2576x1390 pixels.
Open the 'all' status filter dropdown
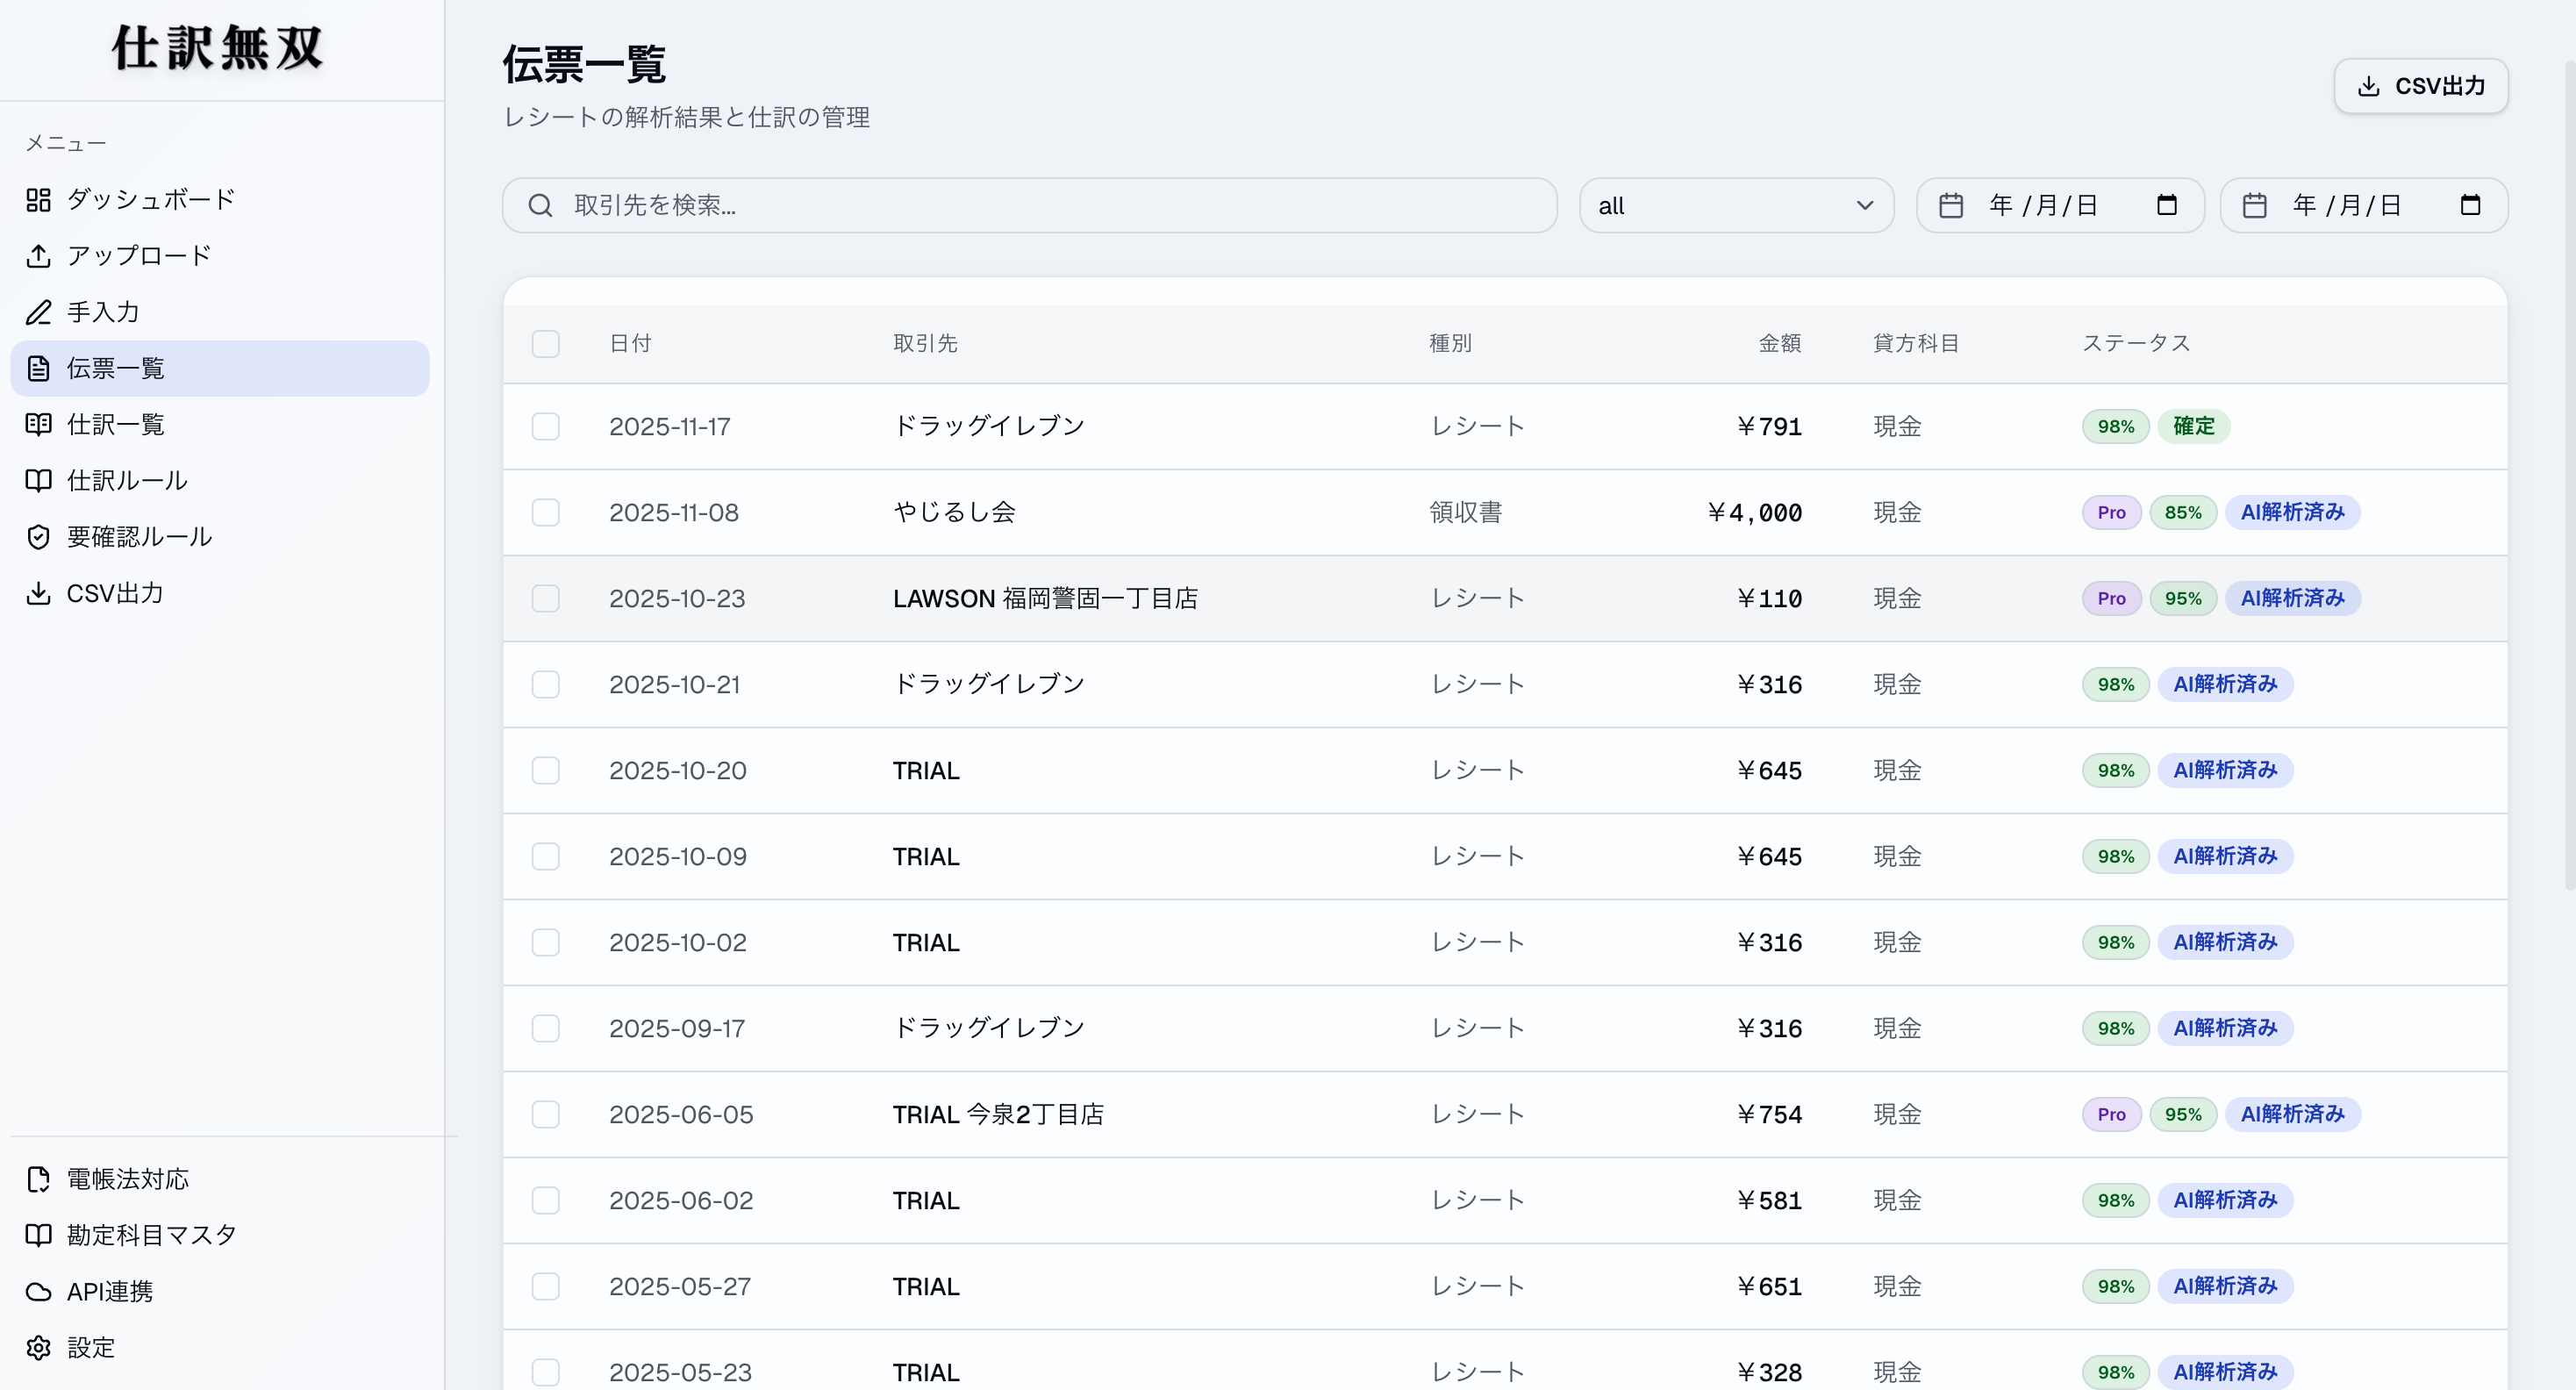pyautogui.click(x=1736, y=206)
